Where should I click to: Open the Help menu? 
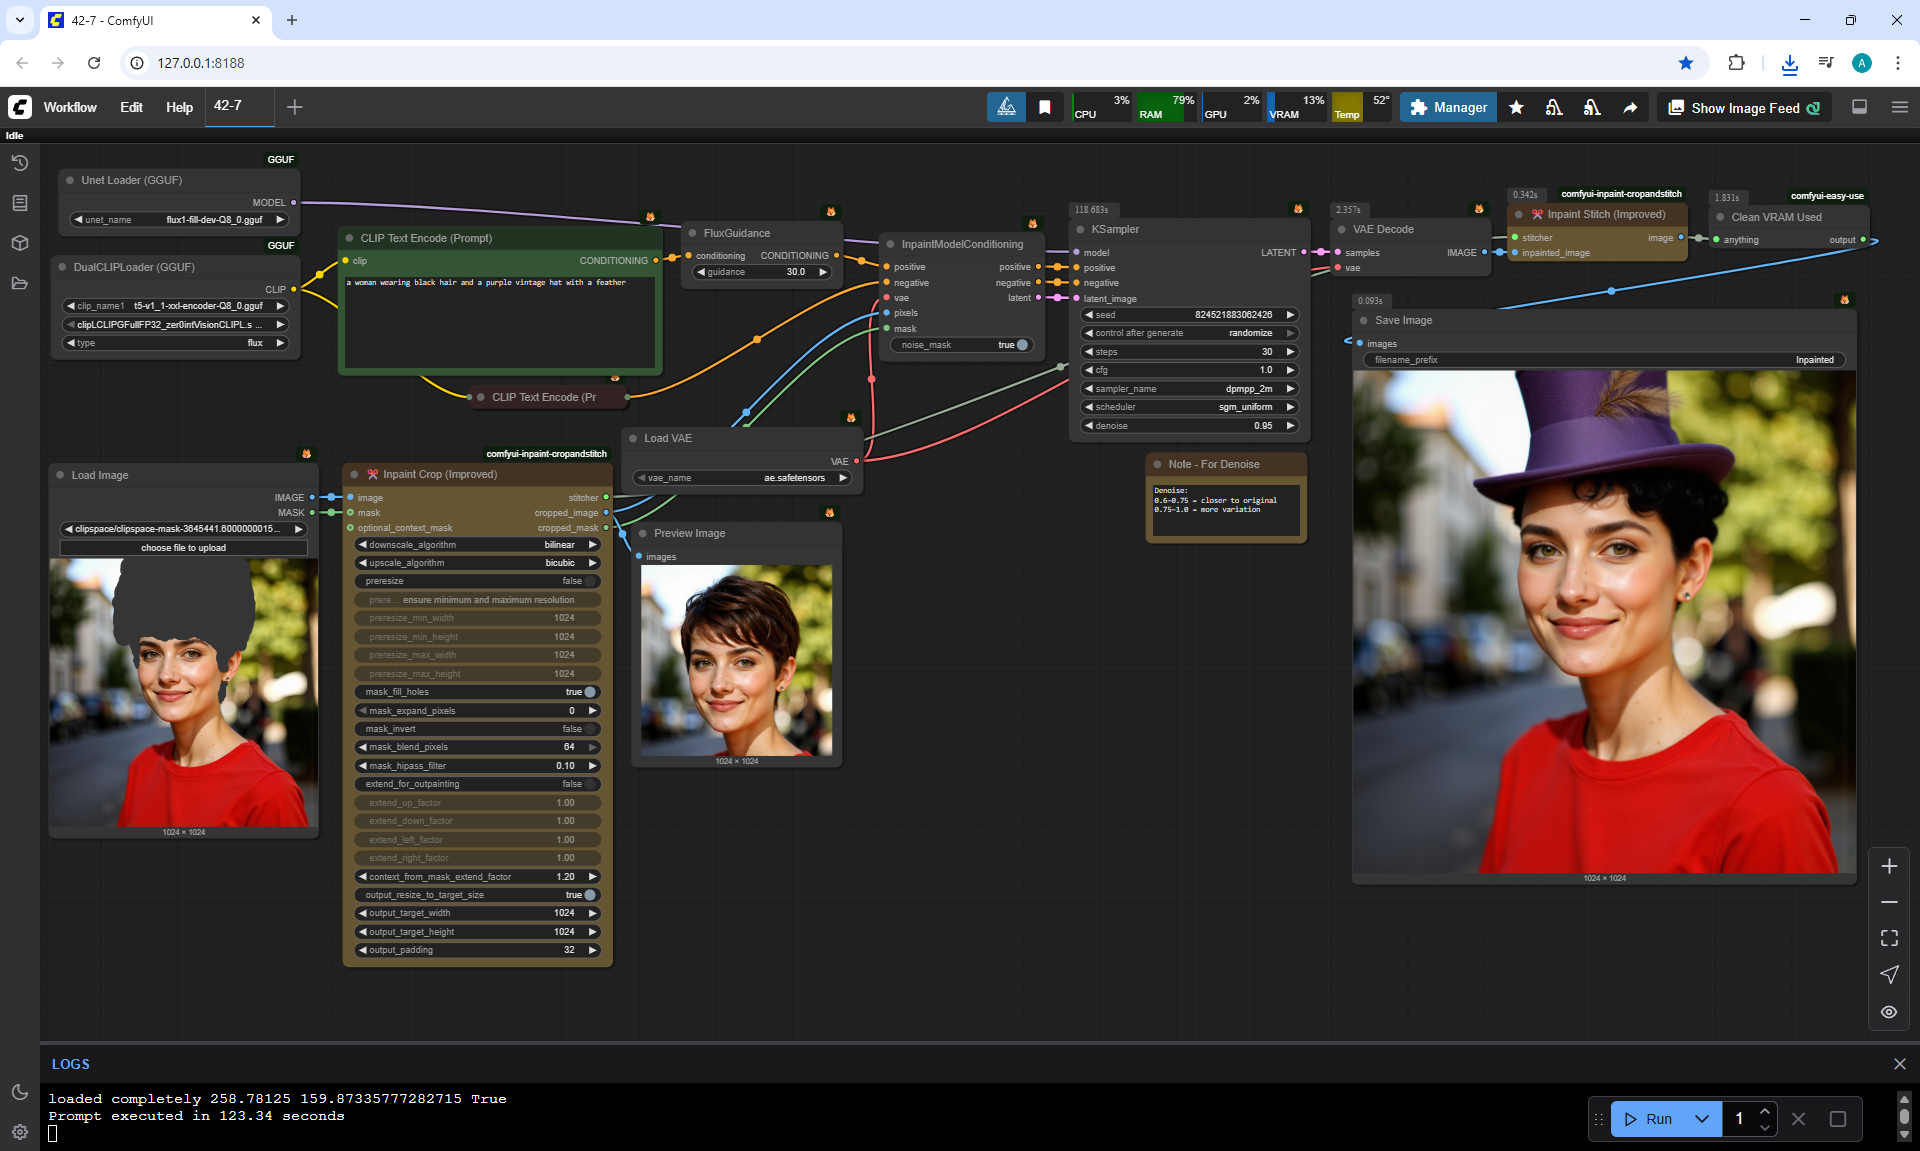point(179,107)
